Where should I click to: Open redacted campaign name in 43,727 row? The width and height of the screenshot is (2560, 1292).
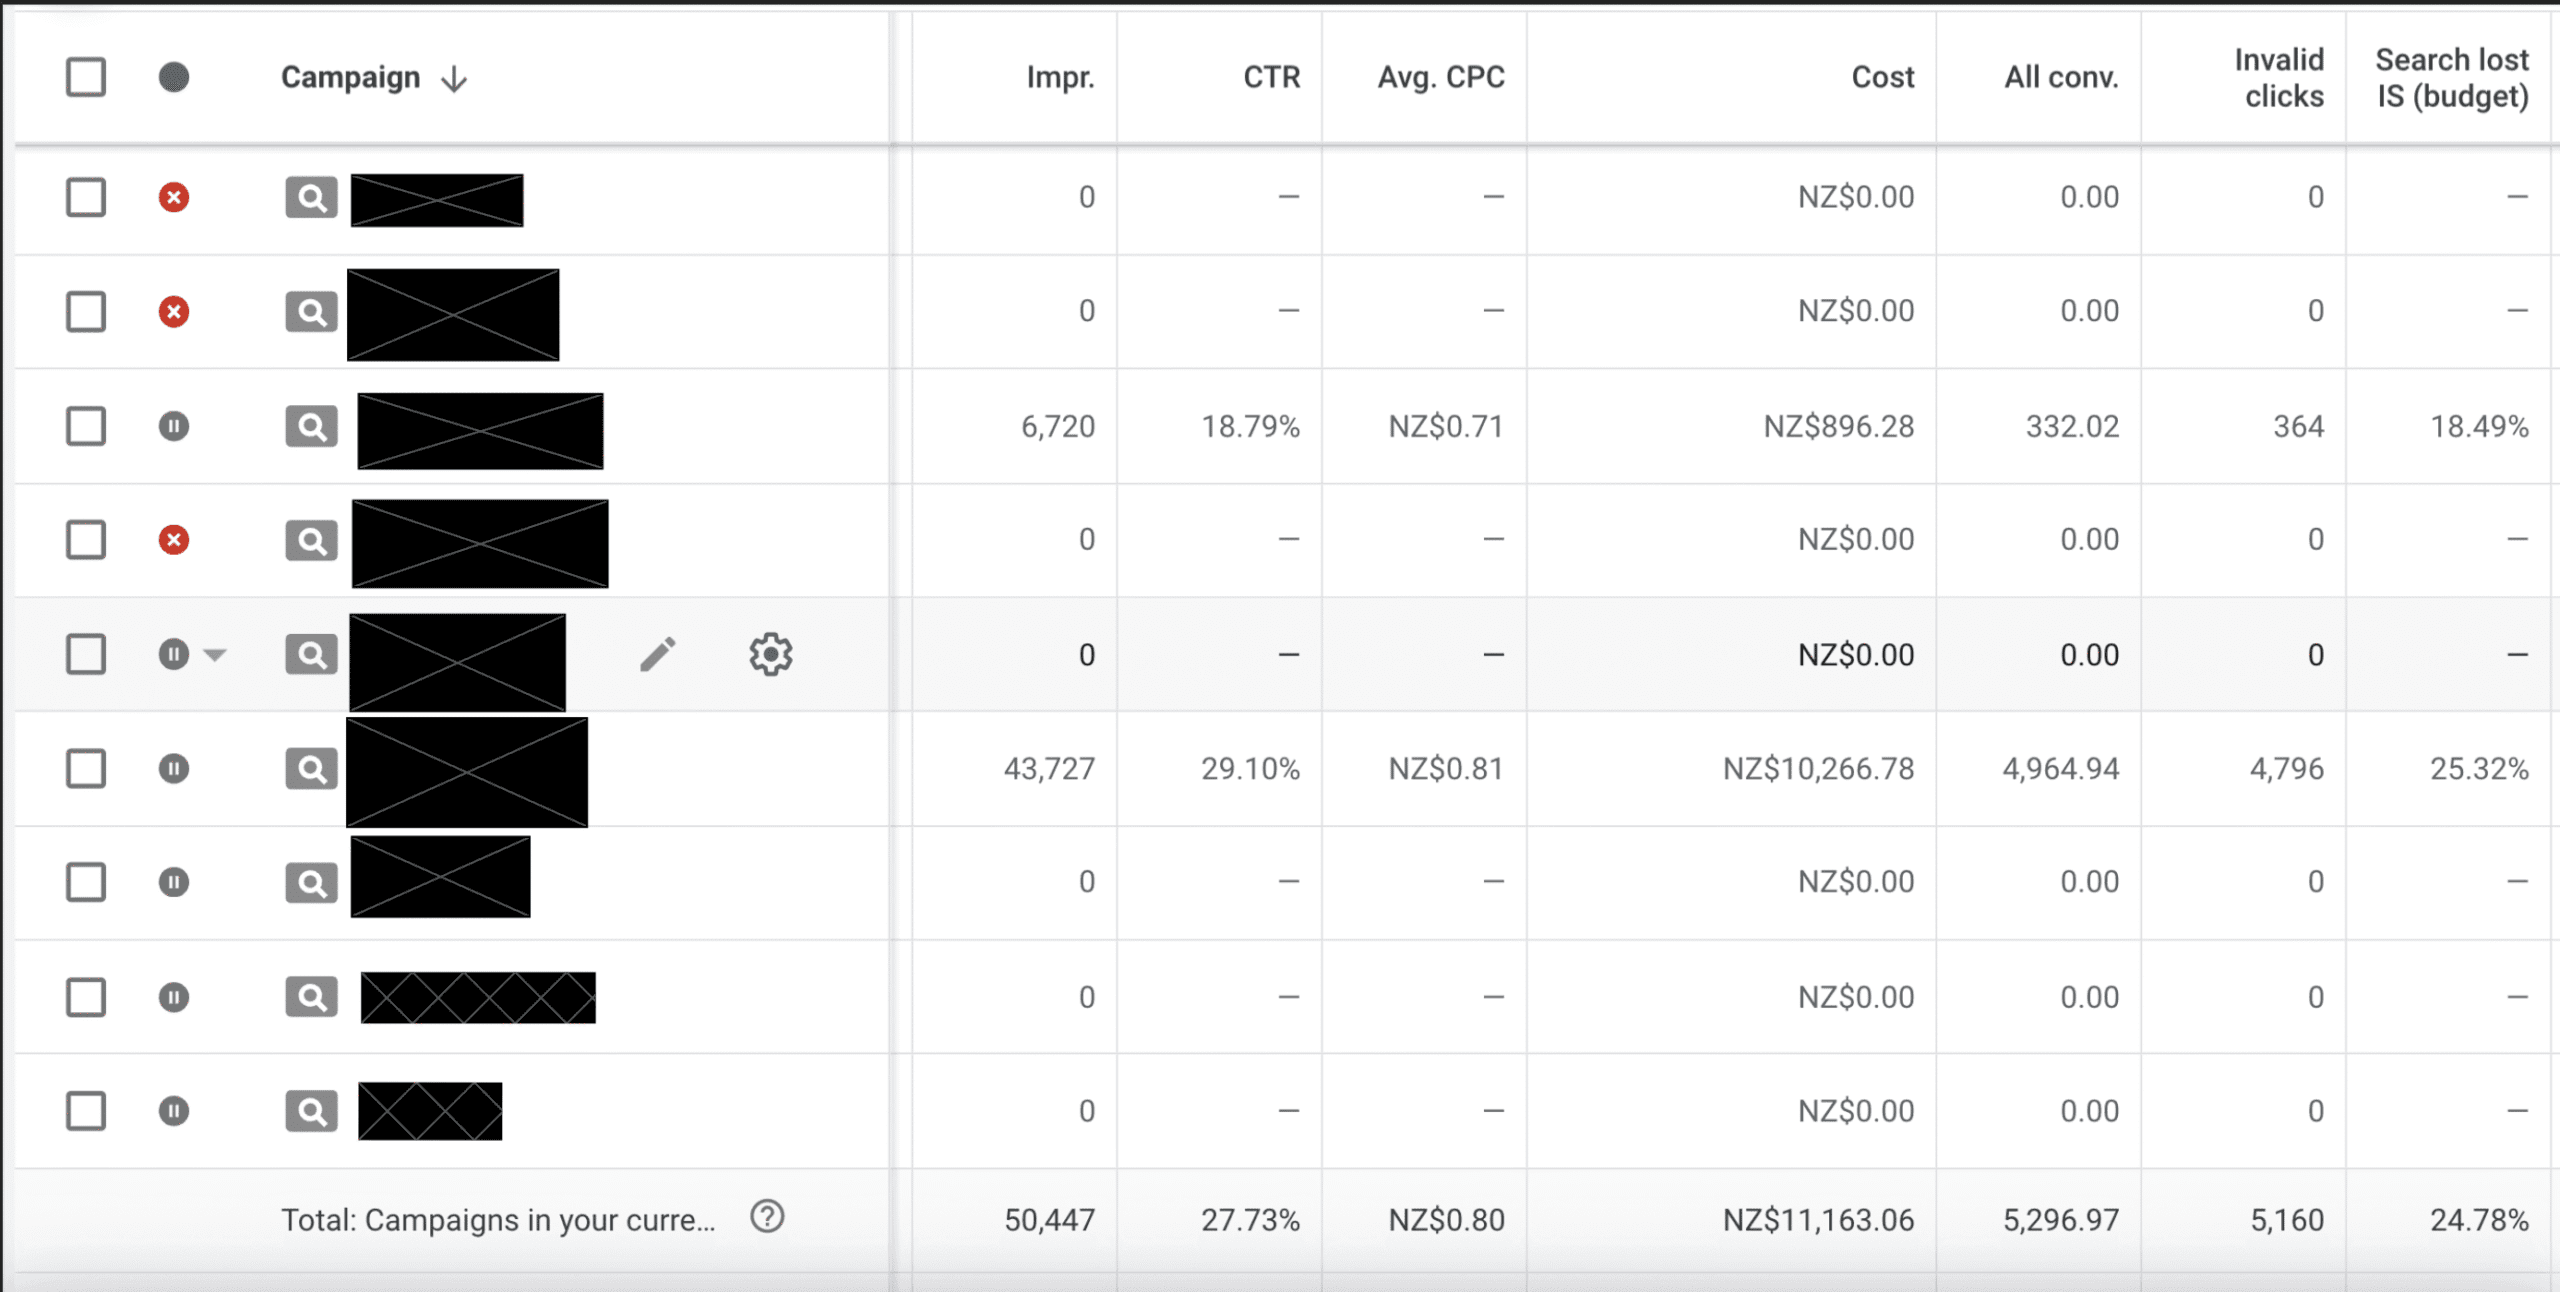[467, 772]
